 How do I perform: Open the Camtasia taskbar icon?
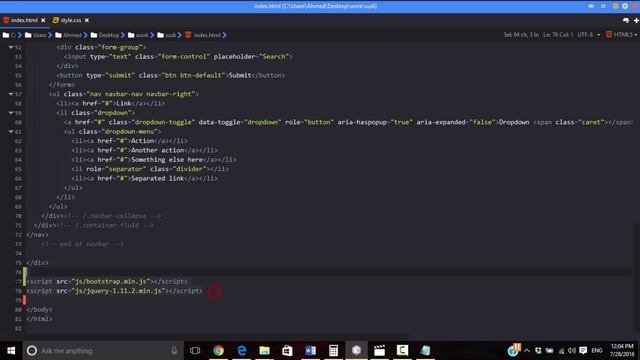(x=402, y=351)
